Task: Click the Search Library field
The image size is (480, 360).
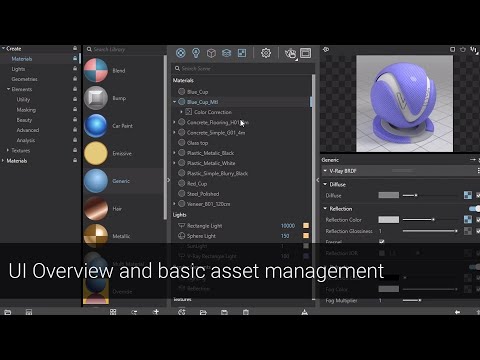Action: 124,49
